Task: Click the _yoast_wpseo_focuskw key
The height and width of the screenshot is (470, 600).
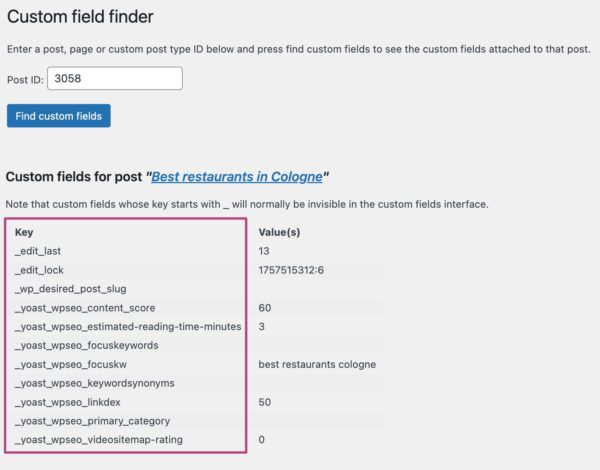Action: click(x=73, y=364)
